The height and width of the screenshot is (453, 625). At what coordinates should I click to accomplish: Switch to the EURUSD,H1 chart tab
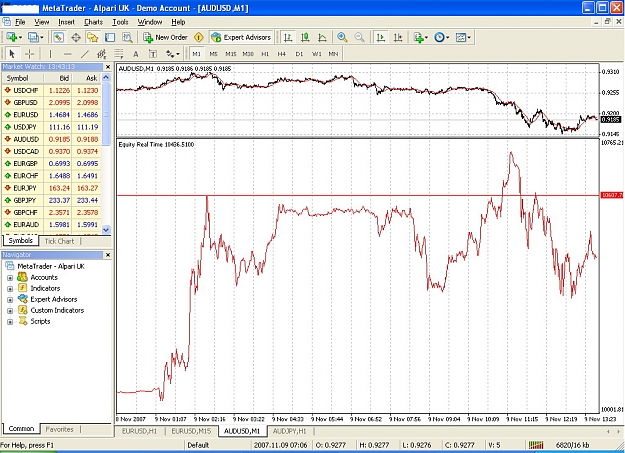[140, 431]
